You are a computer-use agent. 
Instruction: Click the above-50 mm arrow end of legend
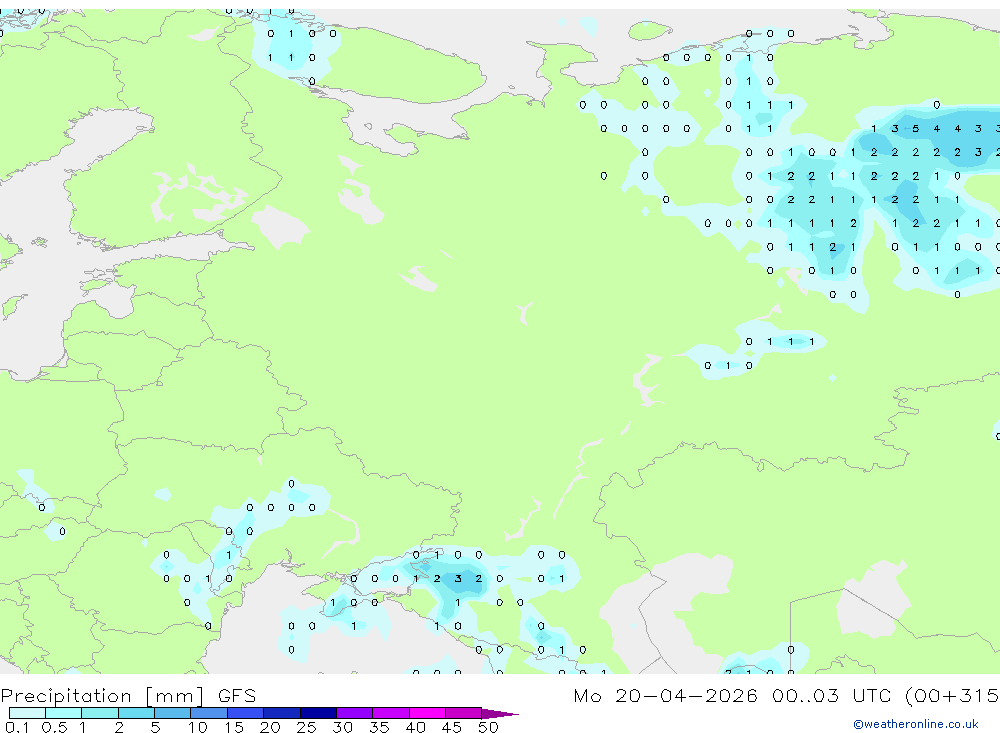pos(500,713)
